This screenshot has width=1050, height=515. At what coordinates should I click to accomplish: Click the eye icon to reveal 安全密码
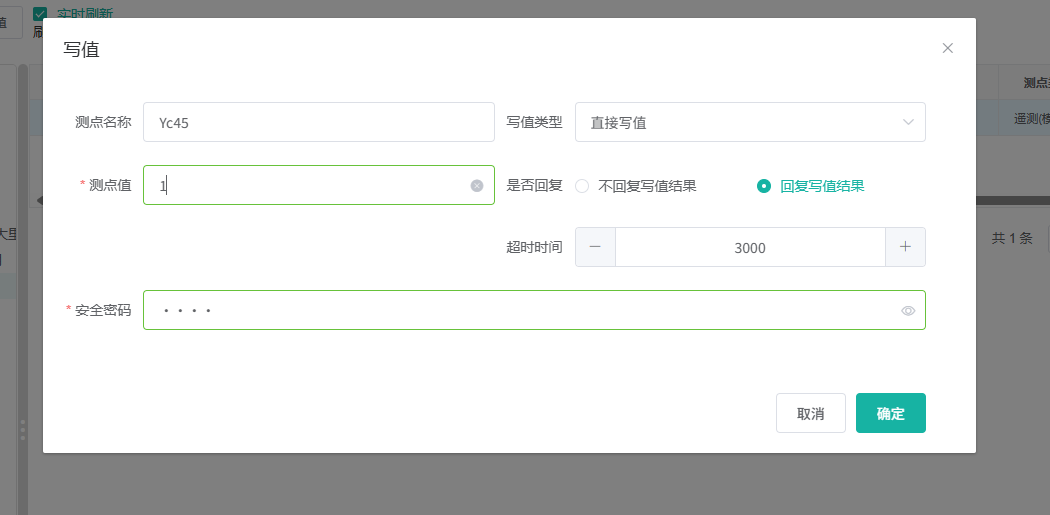click(x=908, y=311)
